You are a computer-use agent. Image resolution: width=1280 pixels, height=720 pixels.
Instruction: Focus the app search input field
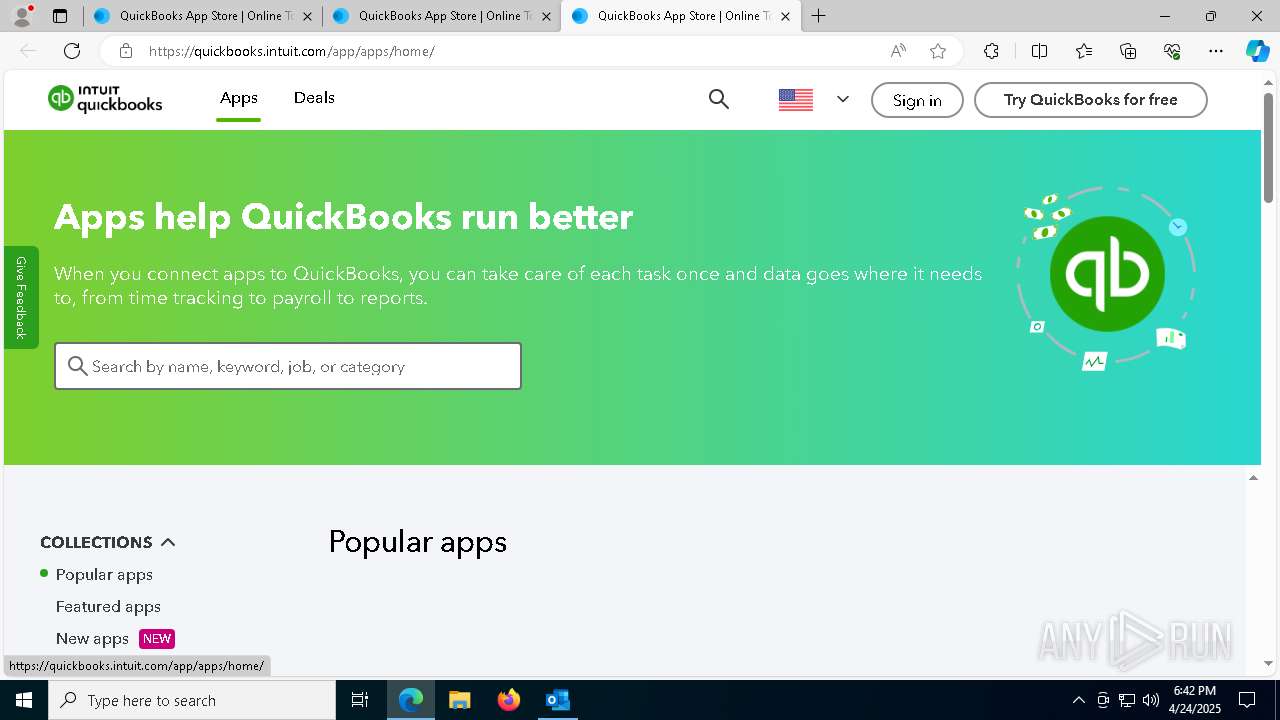[288, 366]
